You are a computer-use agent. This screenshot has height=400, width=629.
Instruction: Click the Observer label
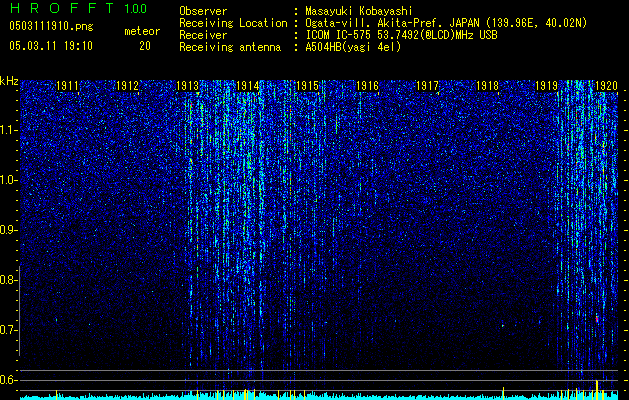point(203,11)
